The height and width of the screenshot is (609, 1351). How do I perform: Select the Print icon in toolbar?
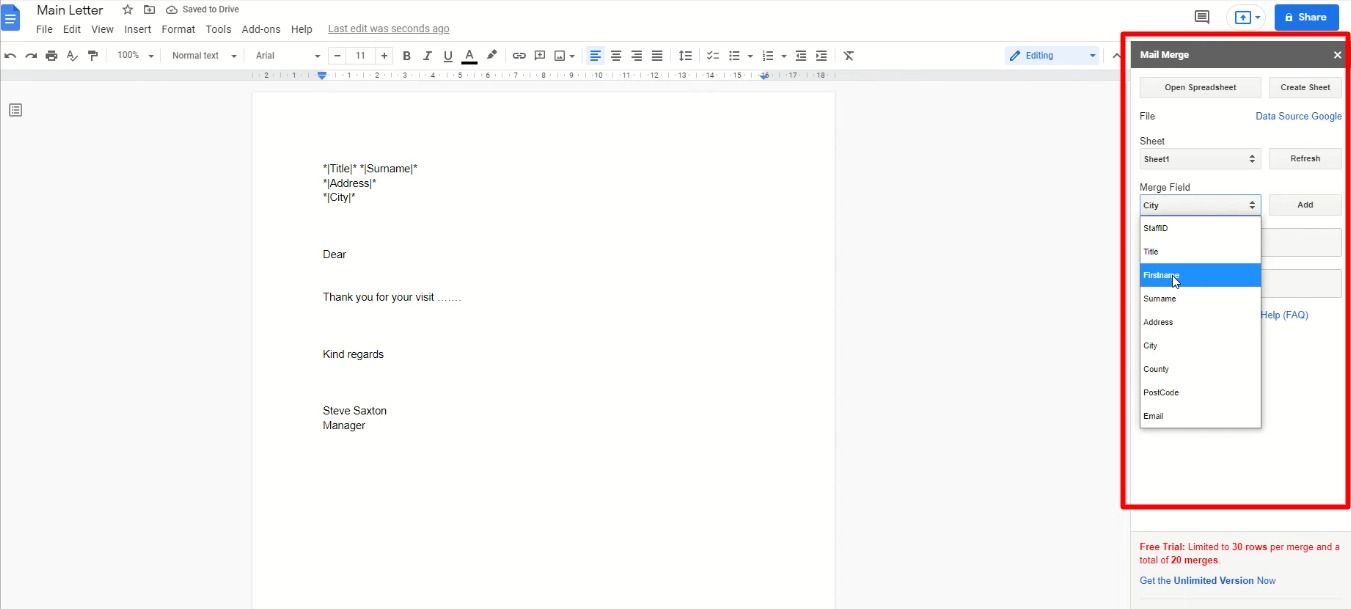(50, 55)
